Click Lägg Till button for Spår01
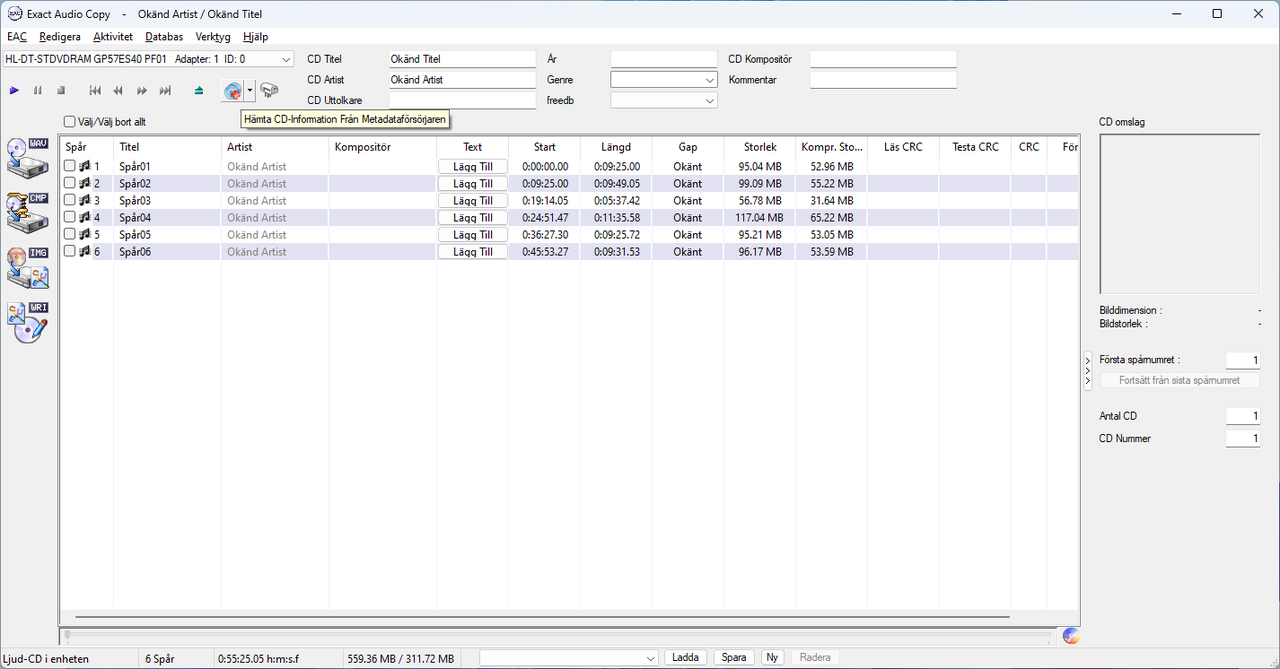This screenshot has height=669, width=1280. pos(473,167)
